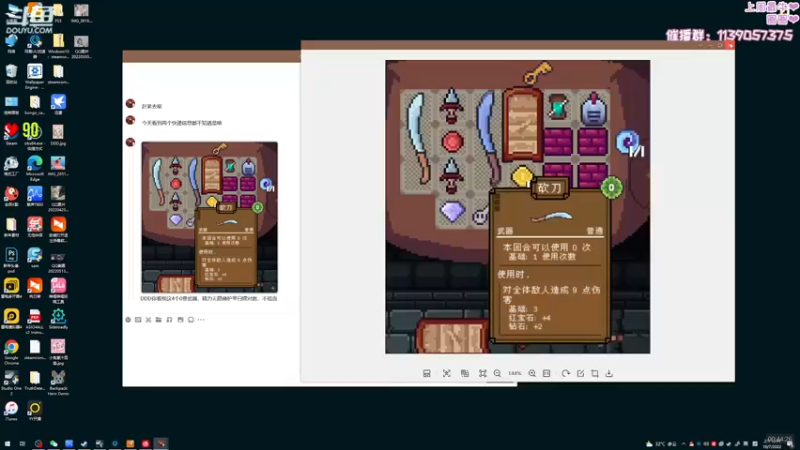The height and width of the screenshot is (450, 800).
Task: Expand the hidden system tray icons chevron
Action: point(684,444)
